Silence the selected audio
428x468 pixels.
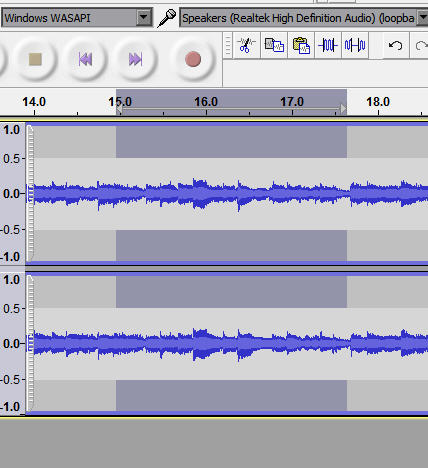click(355, 45)
